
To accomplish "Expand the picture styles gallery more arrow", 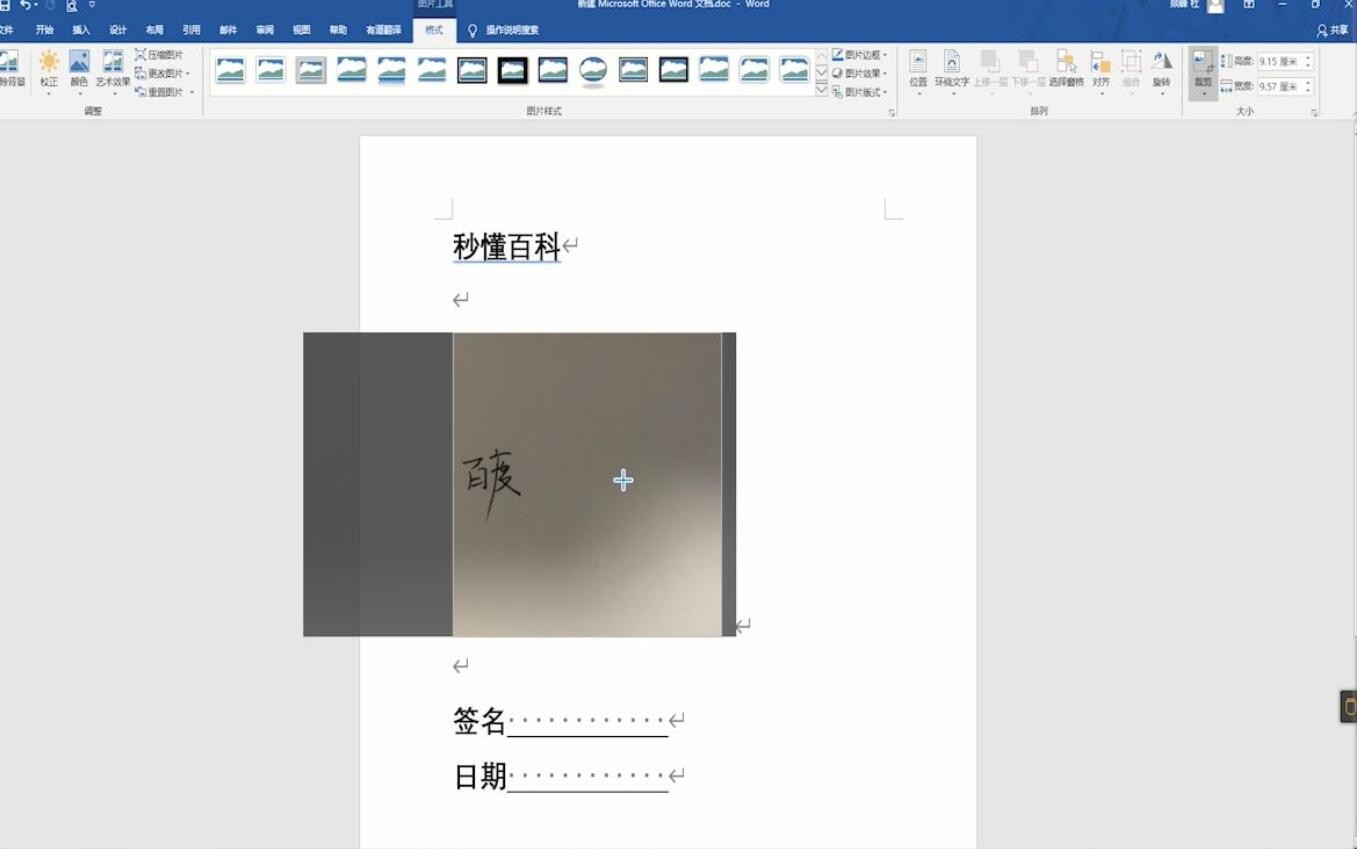I will pos(822,91).
